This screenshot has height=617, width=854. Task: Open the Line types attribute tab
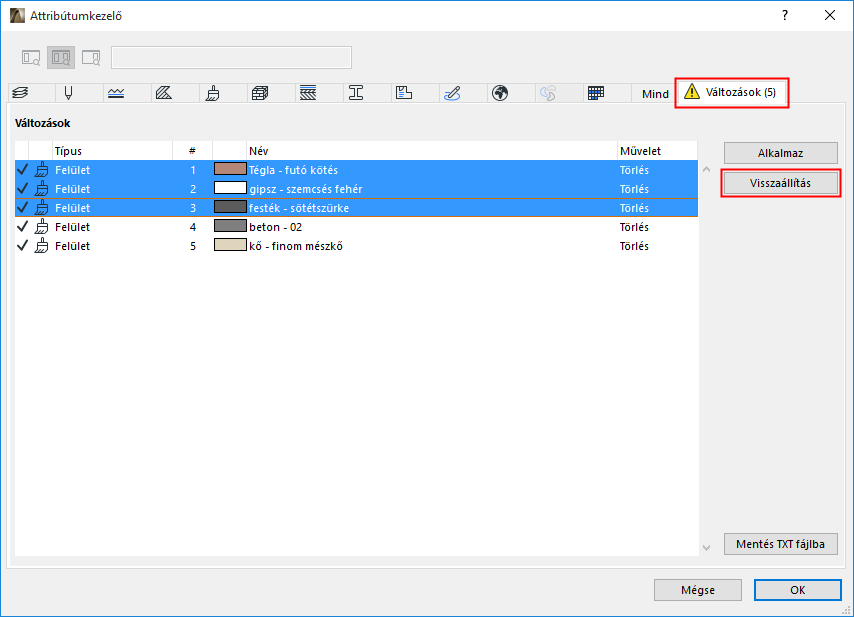[x=116, y=93]
